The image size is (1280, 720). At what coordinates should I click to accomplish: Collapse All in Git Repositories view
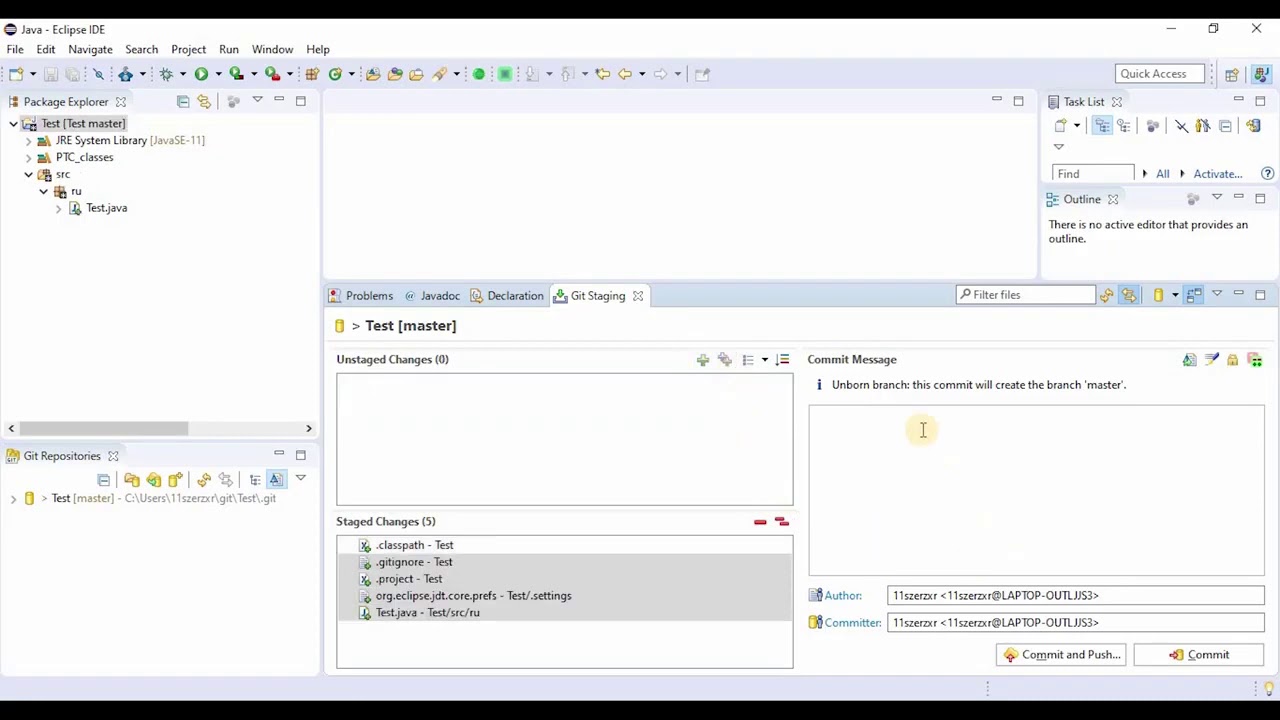click(x=103, y=480)
